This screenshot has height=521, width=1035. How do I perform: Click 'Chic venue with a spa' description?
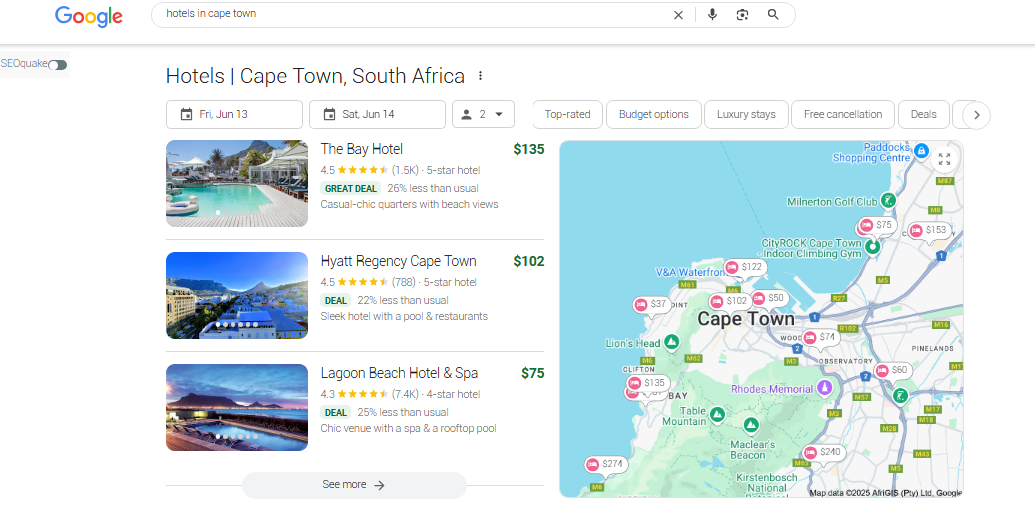pyautogui.click(x=409, y=429)
